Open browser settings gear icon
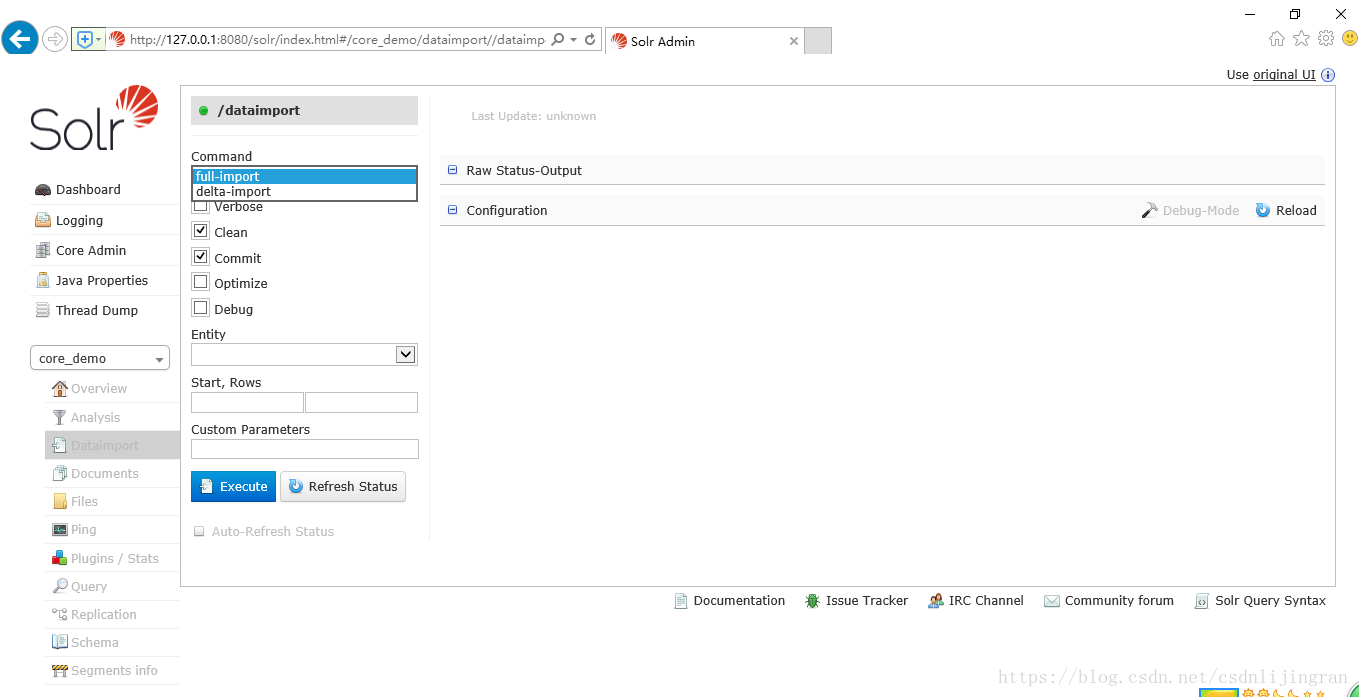 (1326, 38)
